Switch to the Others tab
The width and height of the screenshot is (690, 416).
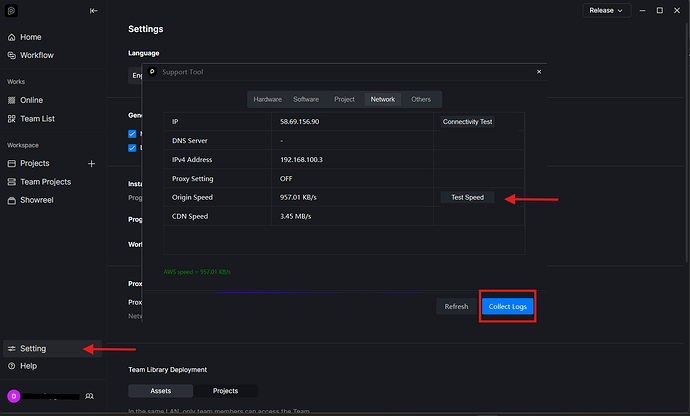[421, 100]
